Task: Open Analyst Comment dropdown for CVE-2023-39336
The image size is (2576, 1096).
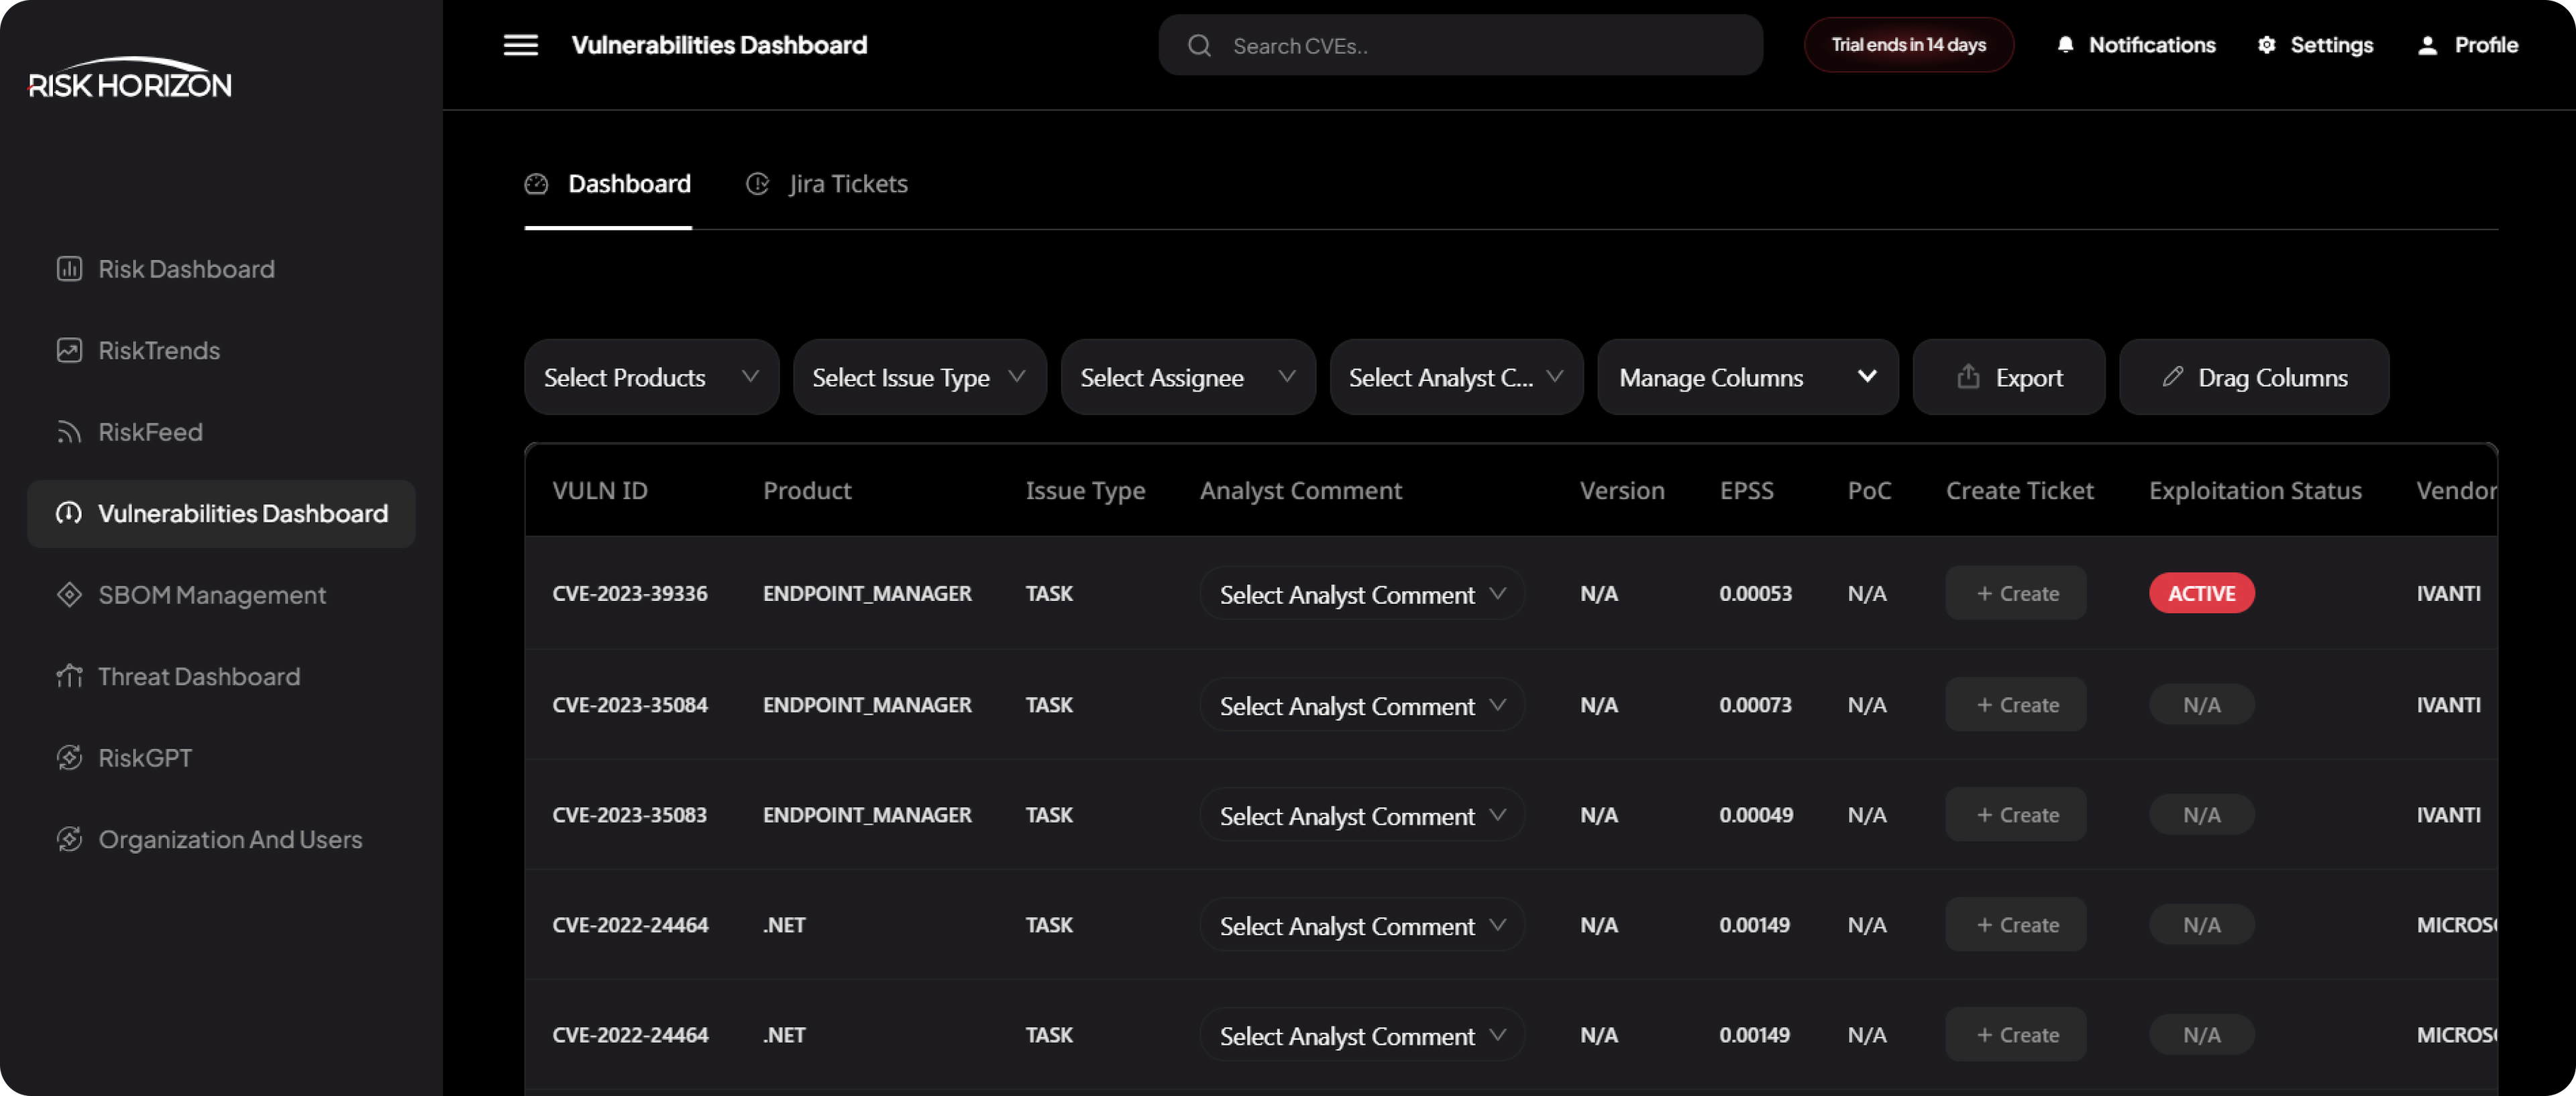Action: (x=1362, y=594)
